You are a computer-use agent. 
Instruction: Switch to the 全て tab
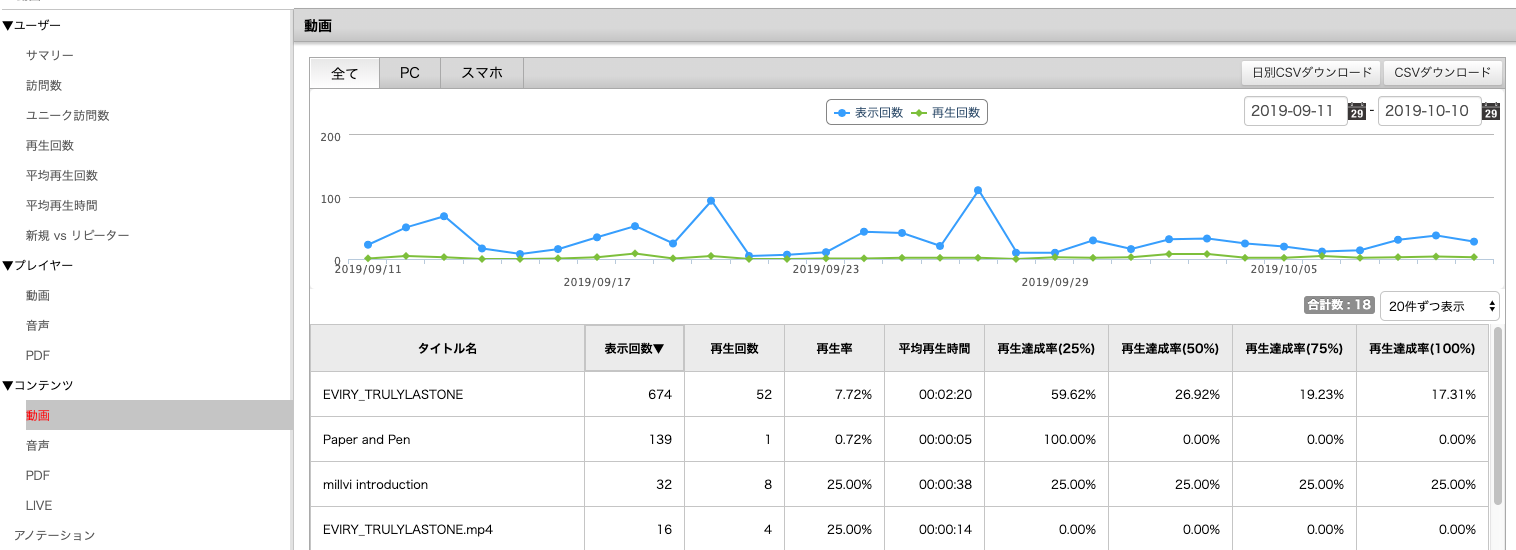(x=344, y=73)
